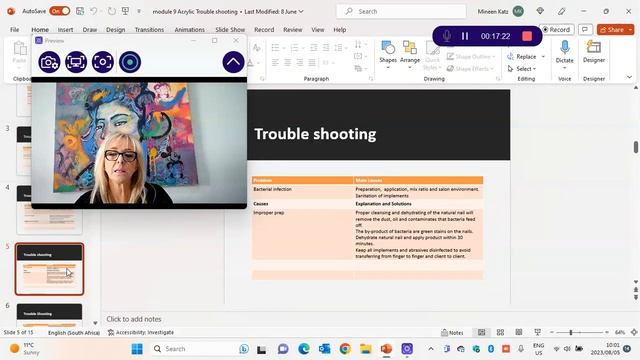Open the Slide Show tab
The height and width of the screenshot is (360, 640).
click(x=230, y=30)
